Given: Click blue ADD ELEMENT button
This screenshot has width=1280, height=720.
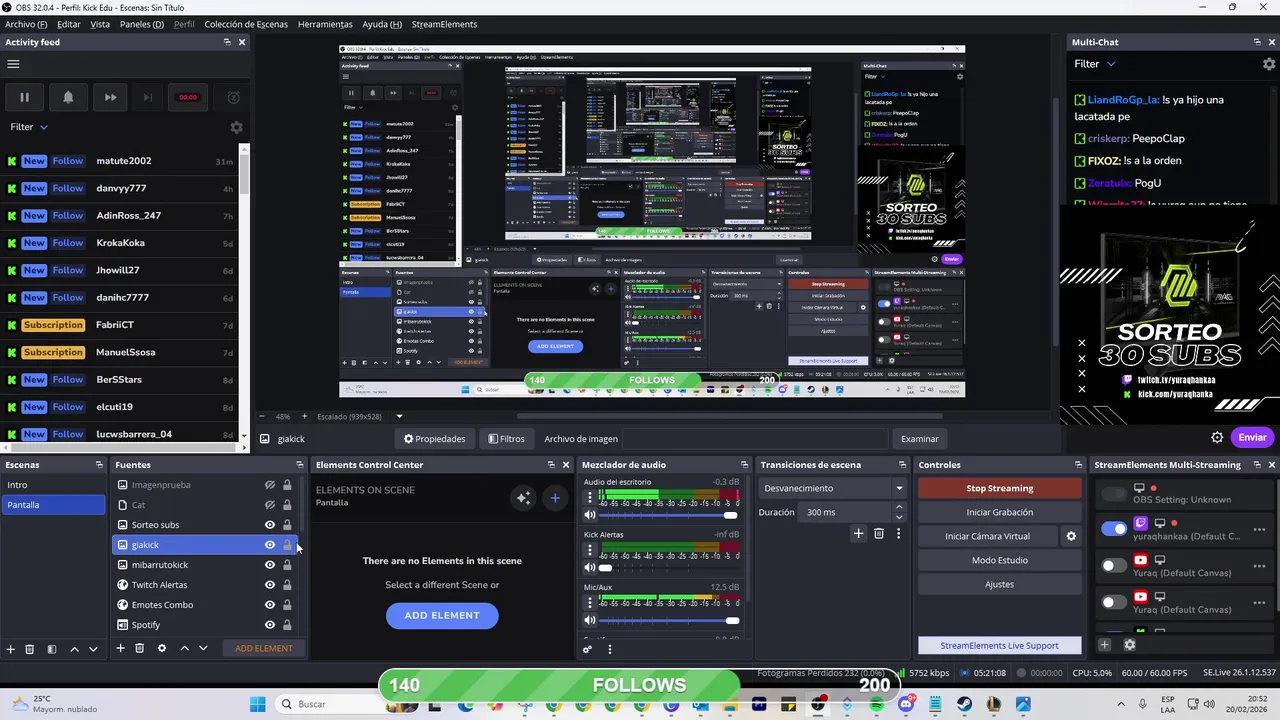Looking at the screenshot, I should pyautogui.click(x=442, y=615).
